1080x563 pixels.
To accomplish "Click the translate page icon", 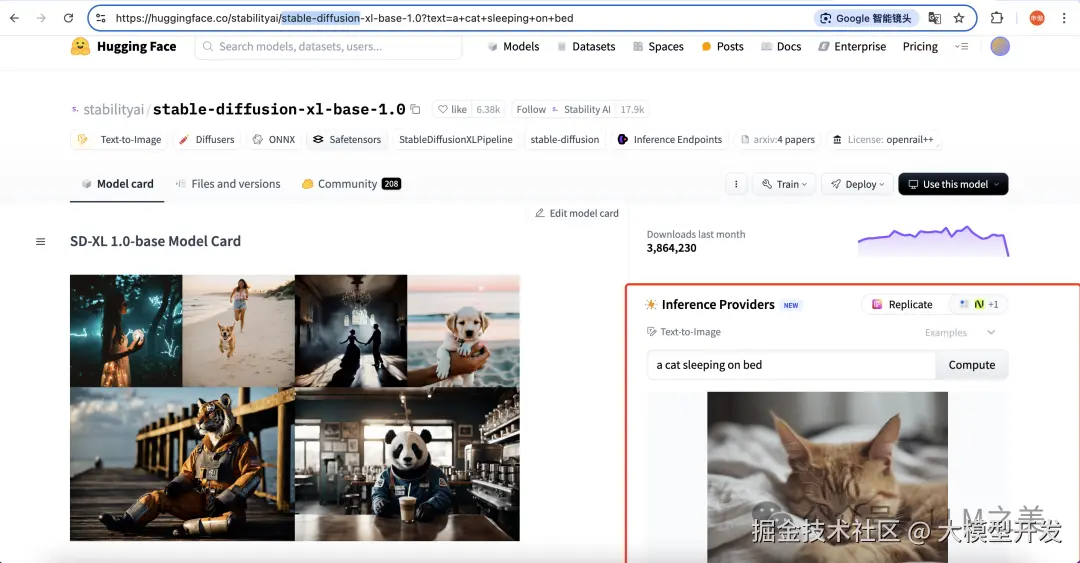I will [935, 18].
